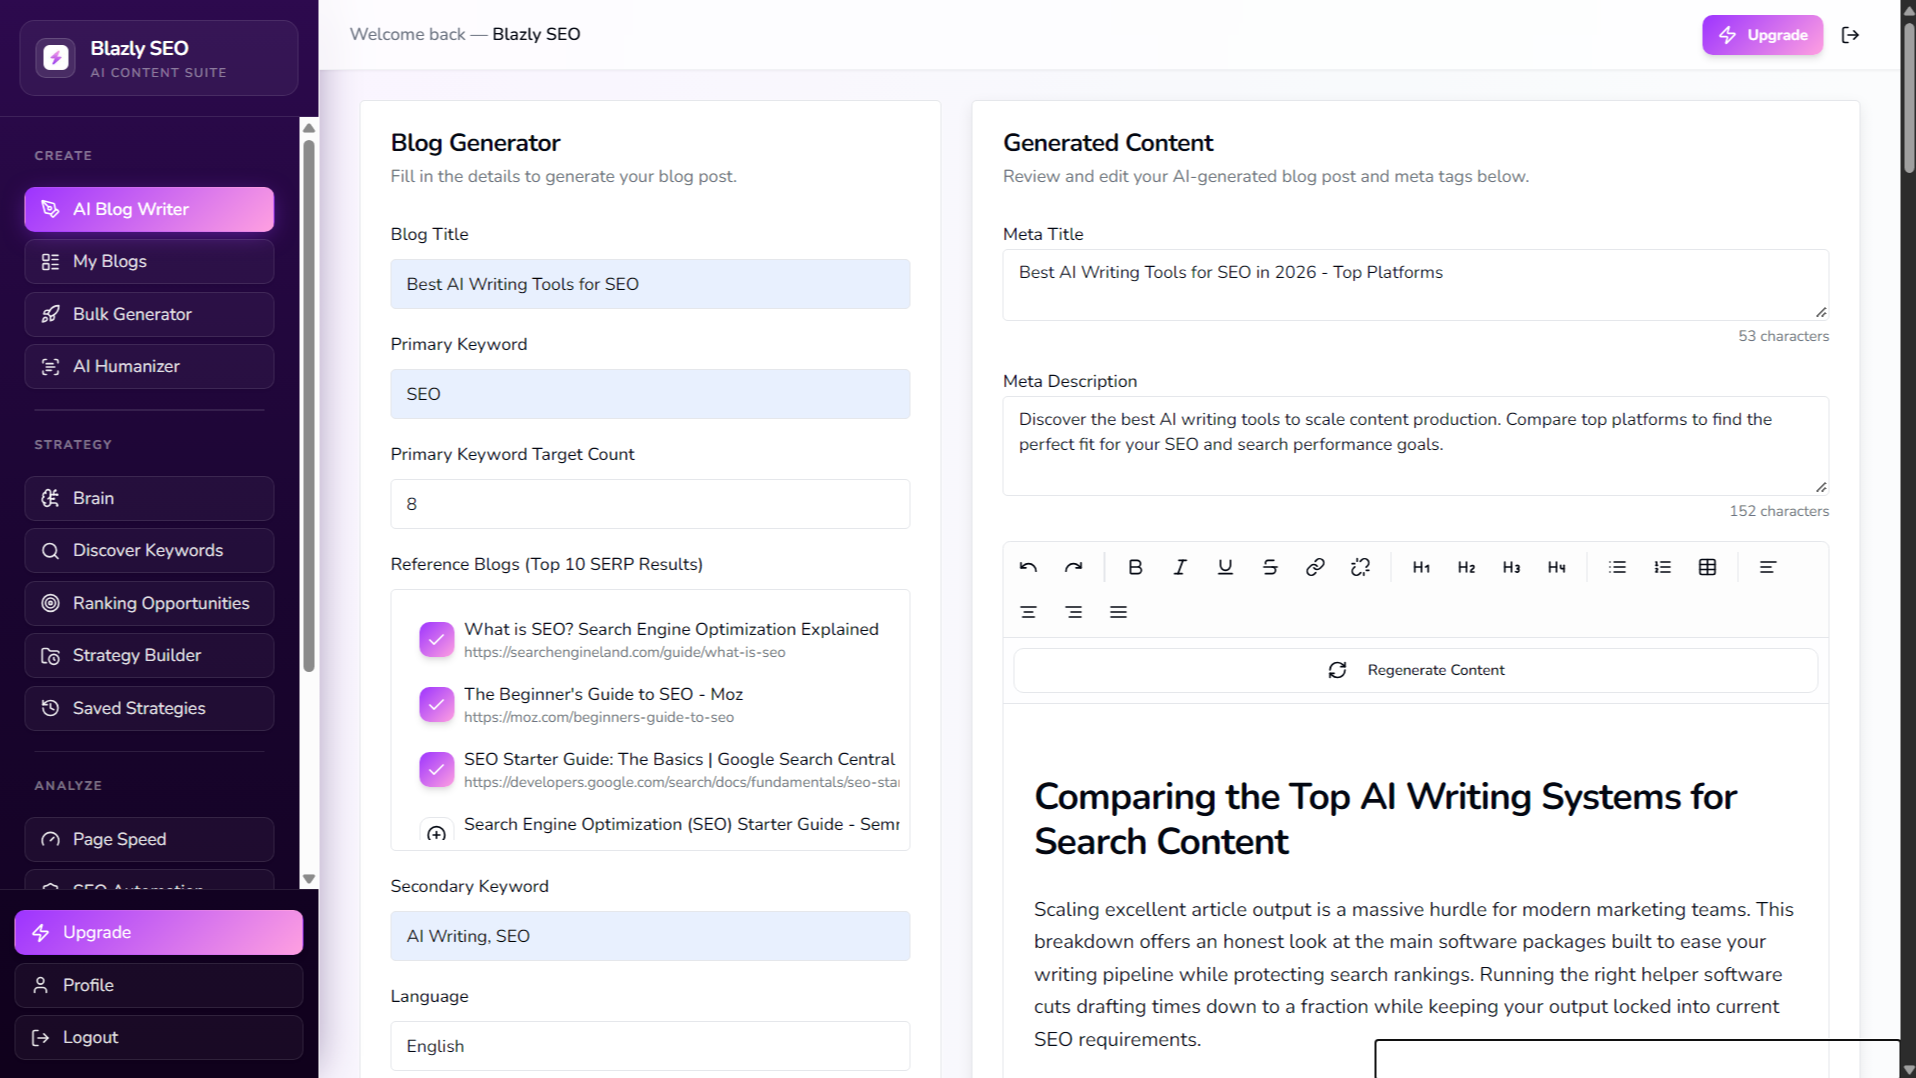This screenshot has height=1078, width=1916.
Task: Click the Secondary Keyword input field
Action: pos(650,936)
